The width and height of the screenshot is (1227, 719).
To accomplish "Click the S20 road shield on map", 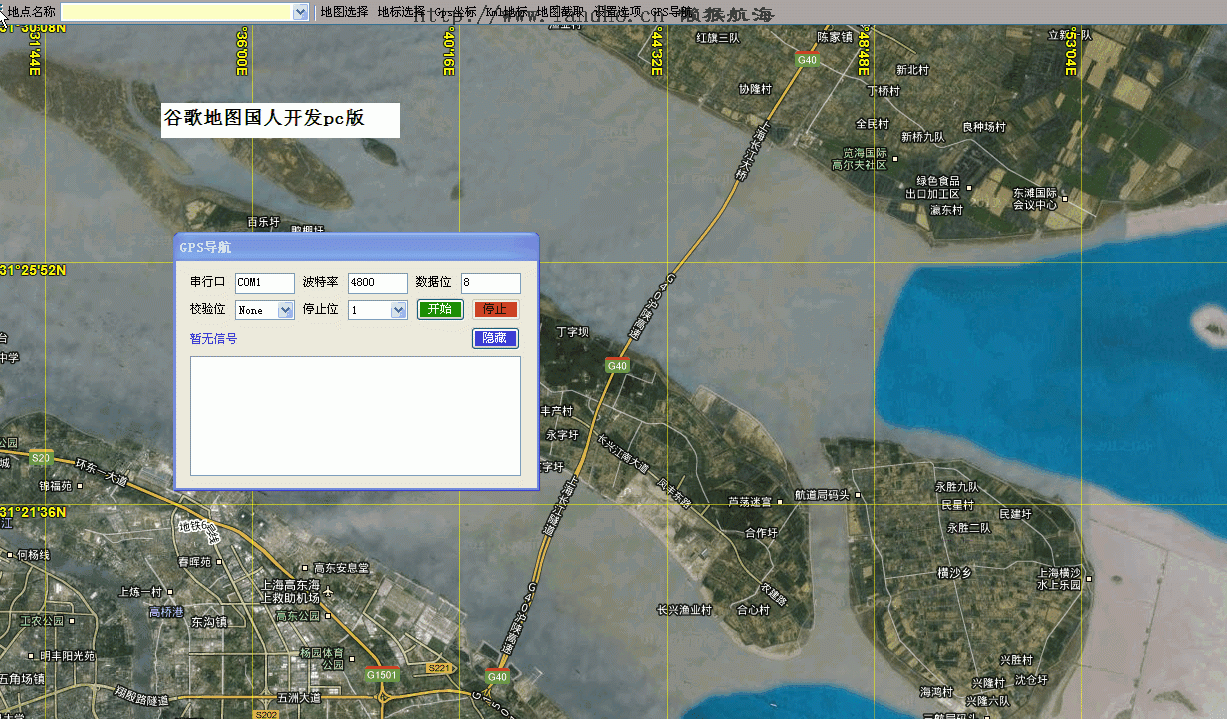I will coord(41,458).
